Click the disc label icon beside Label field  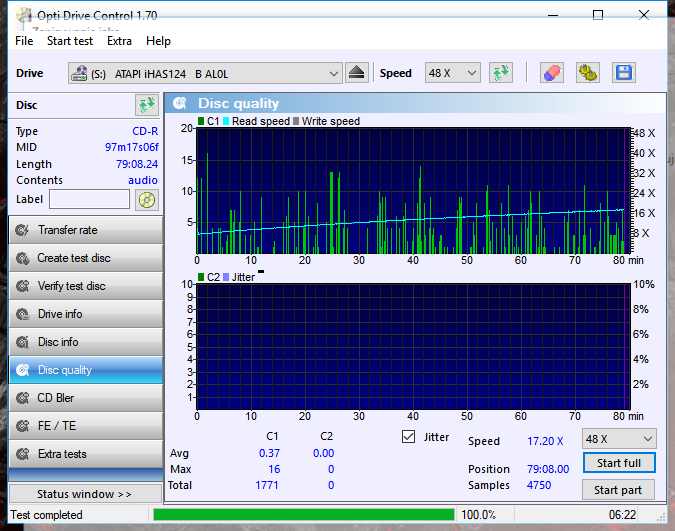(x=147, y=200)
